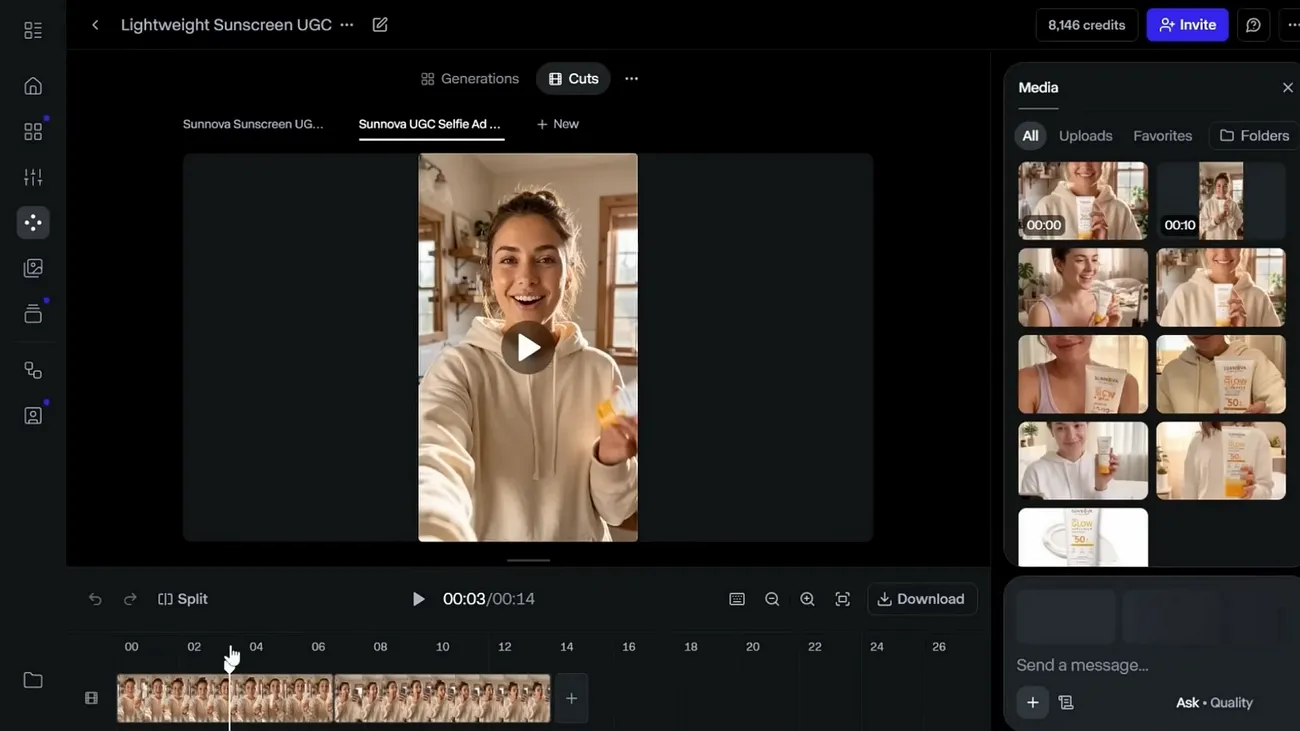The width and height of the screenshot is (1300, 731).
Task: Zoom out the timeline
Action: click(772, 599)
